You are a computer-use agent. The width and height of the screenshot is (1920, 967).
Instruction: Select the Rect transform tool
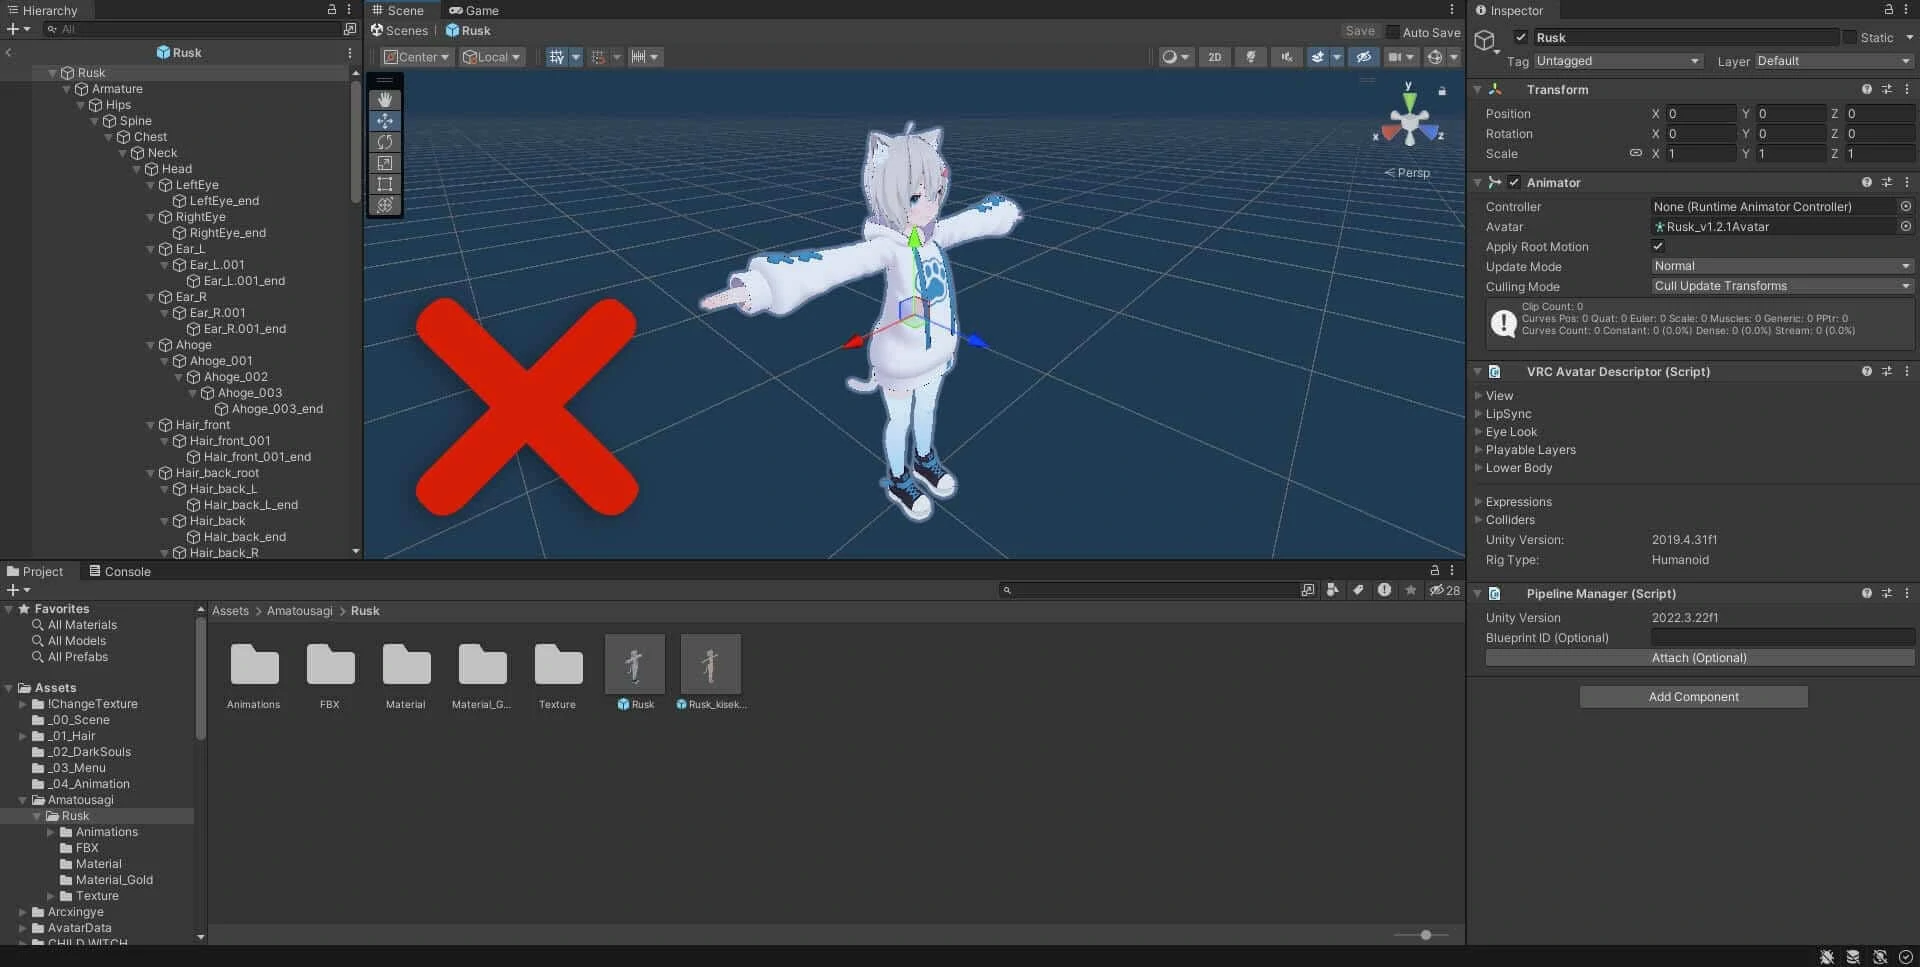tap(385, 184)
